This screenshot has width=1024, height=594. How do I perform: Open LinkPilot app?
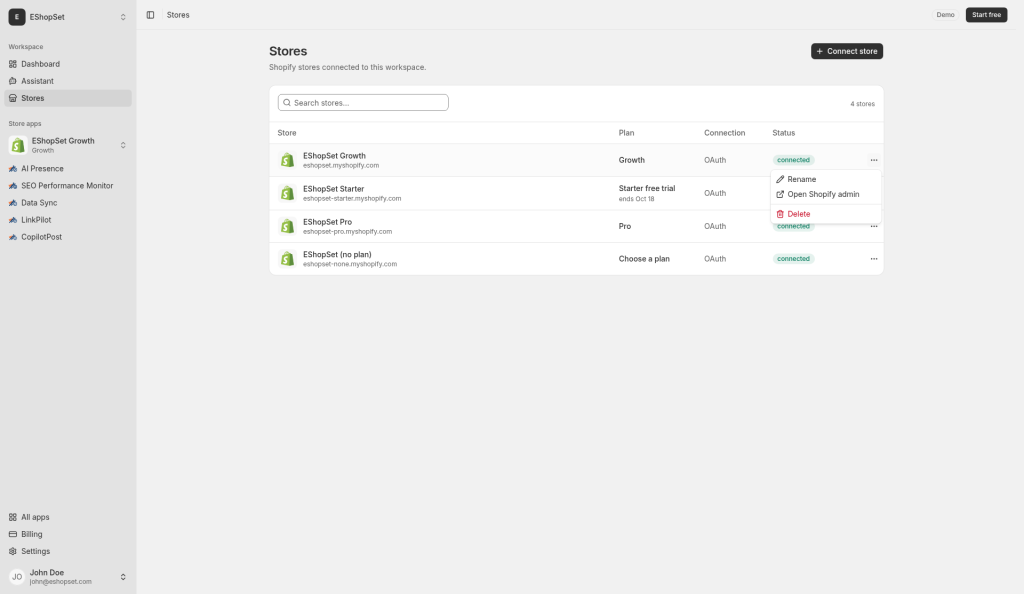click(68, 220)
